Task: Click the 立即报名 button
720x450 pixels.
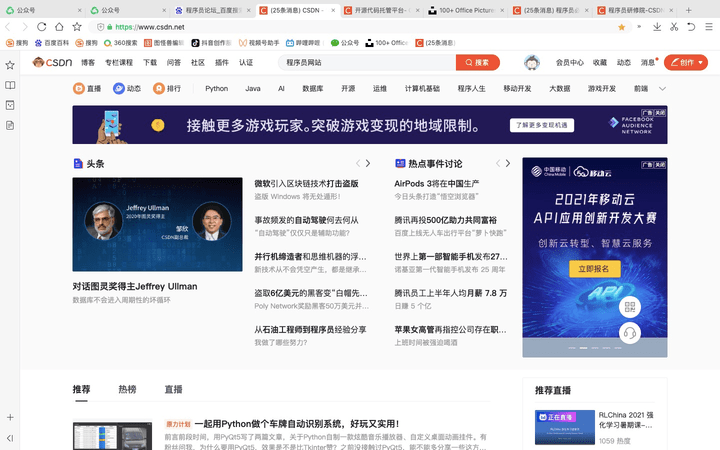Action: tap(594, 269)
